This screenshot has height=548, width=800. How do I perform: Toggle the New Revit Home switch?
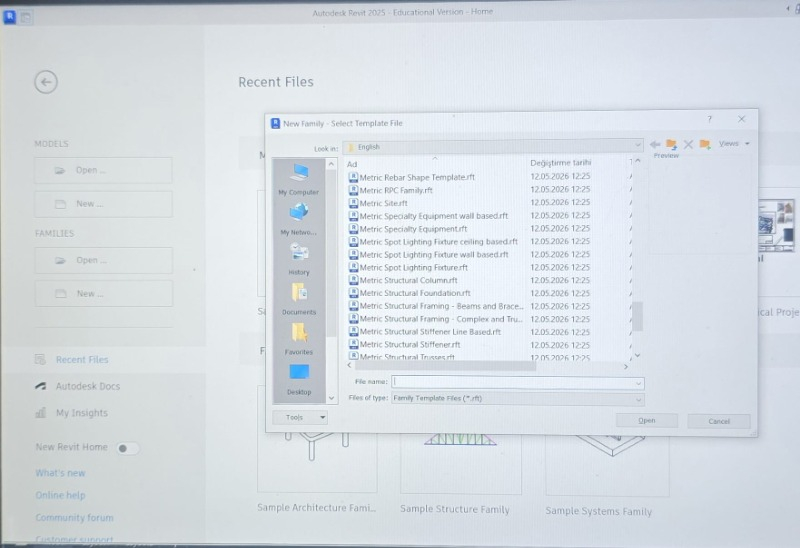click(127, 448)
